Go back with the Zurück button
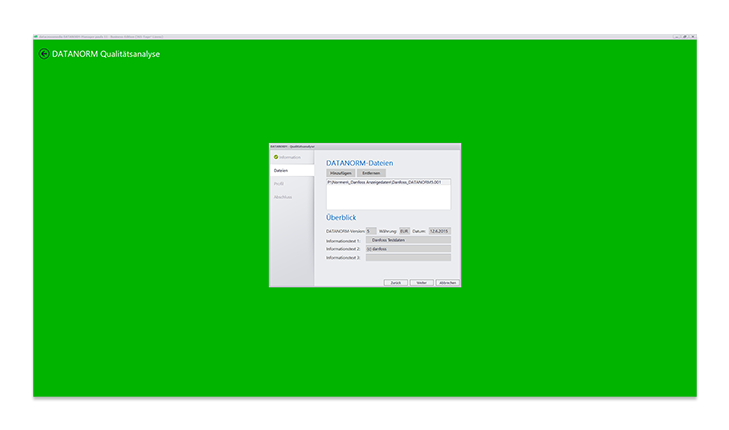729x430 pixels. [x=396, y=283]
